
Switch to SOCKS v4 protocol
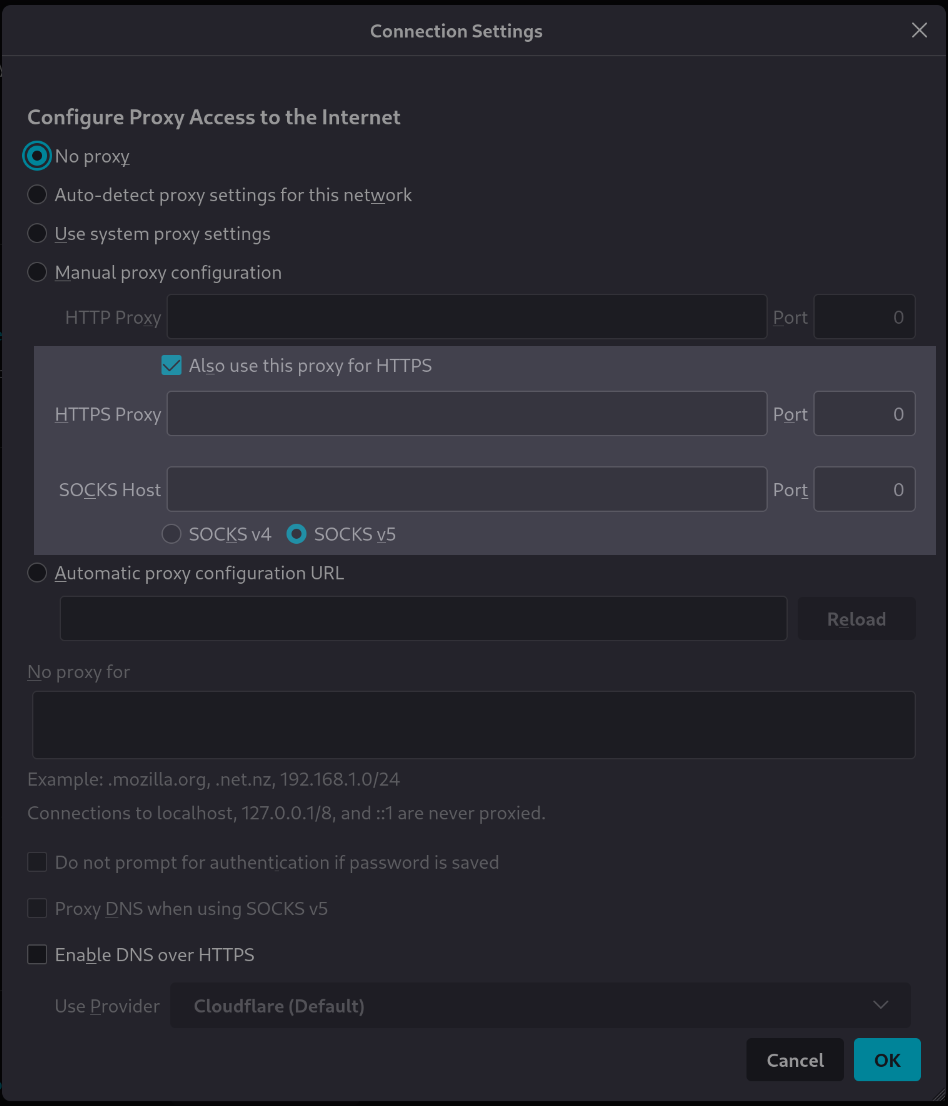coord(171,534)
